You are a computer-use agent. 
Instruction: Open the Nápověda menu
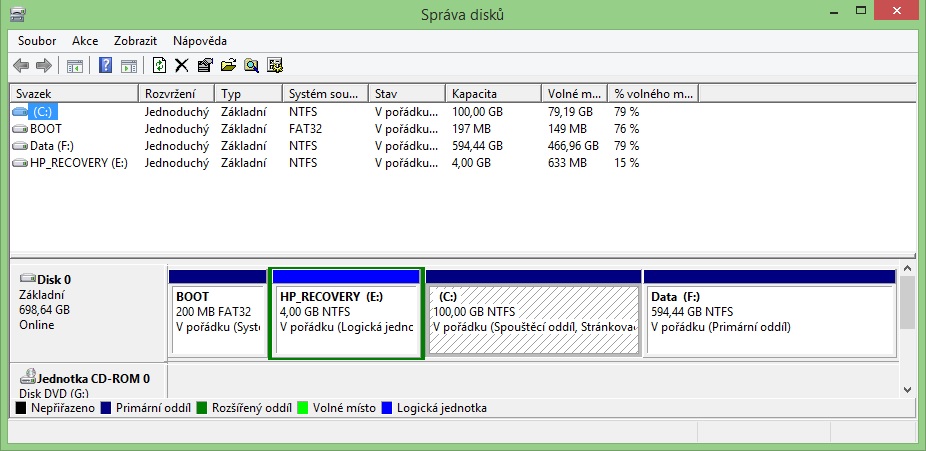tap(200, 41)
